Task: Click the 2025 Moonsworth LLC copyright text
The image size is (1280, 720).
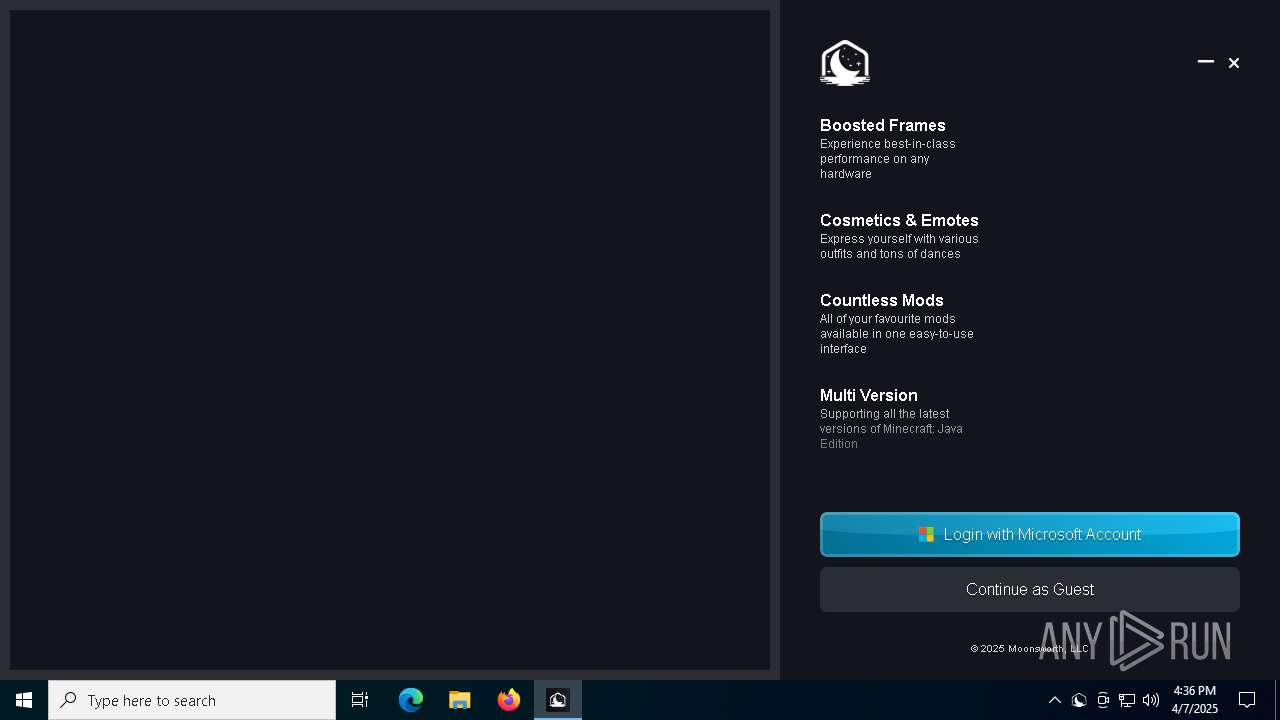Action: click(x=1029, y=649)
